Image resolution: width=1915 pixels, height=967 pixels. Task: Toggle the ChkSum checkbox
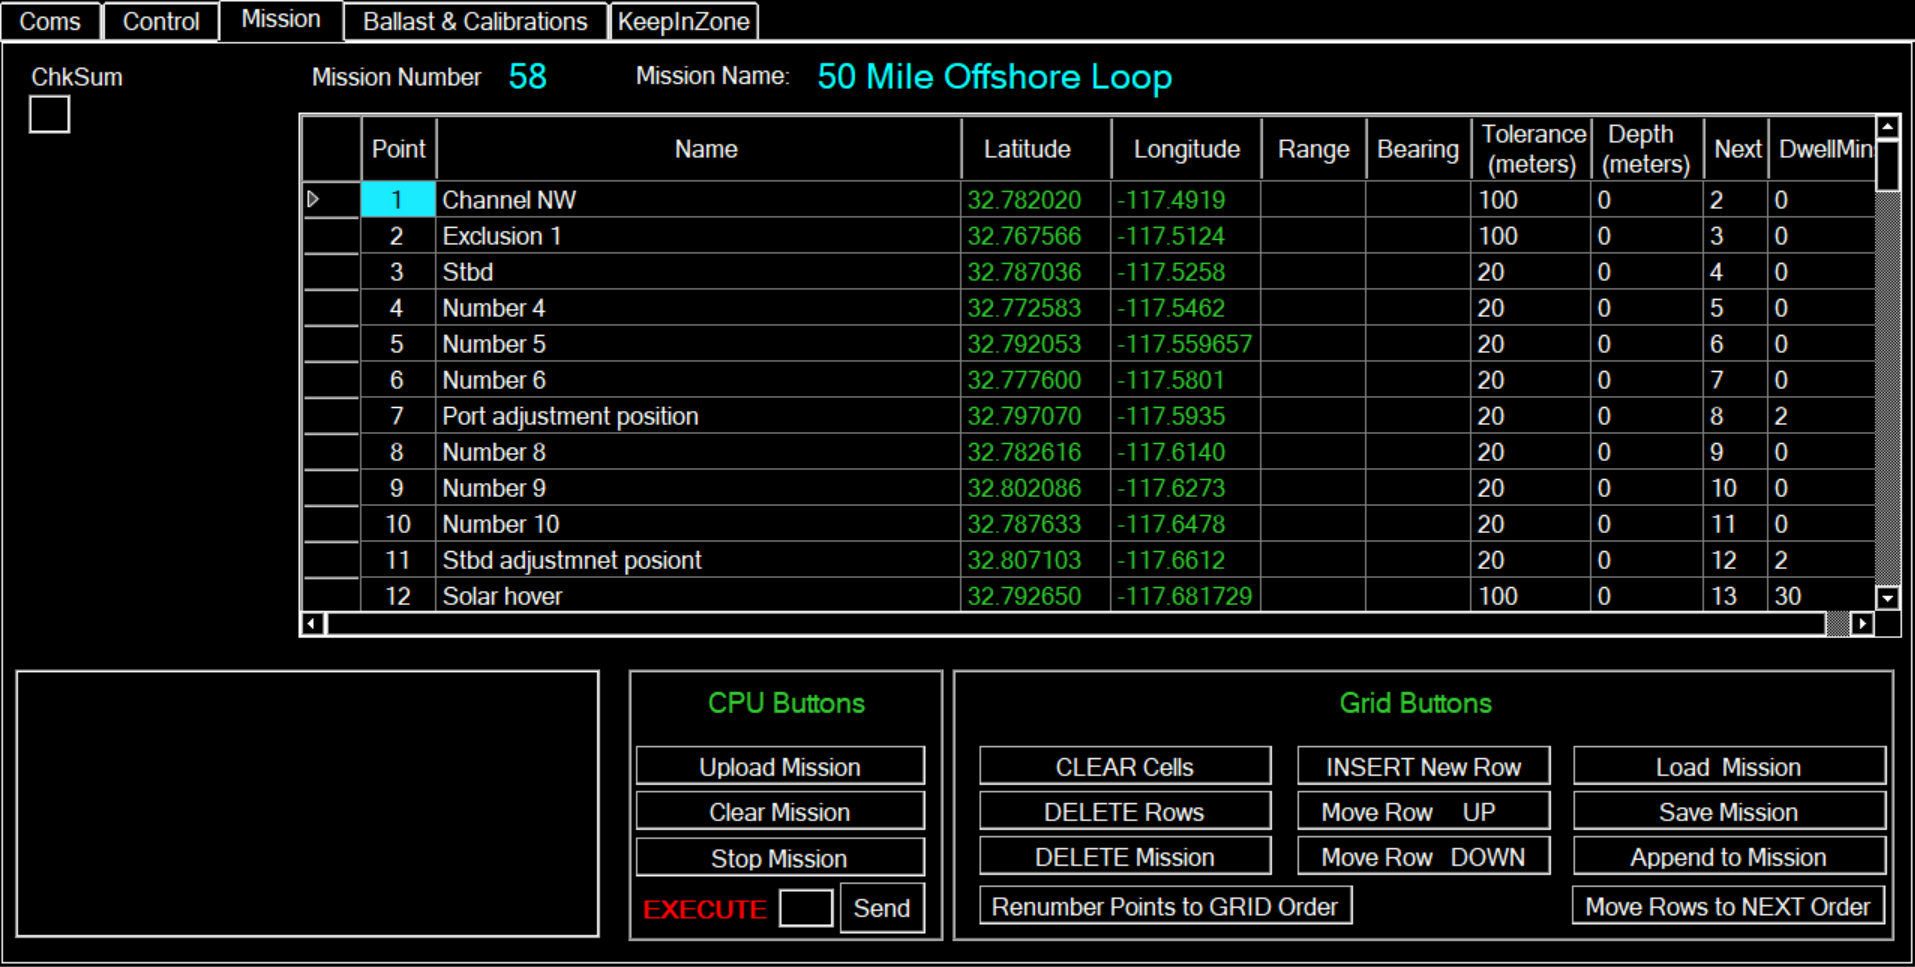point(49,114)
